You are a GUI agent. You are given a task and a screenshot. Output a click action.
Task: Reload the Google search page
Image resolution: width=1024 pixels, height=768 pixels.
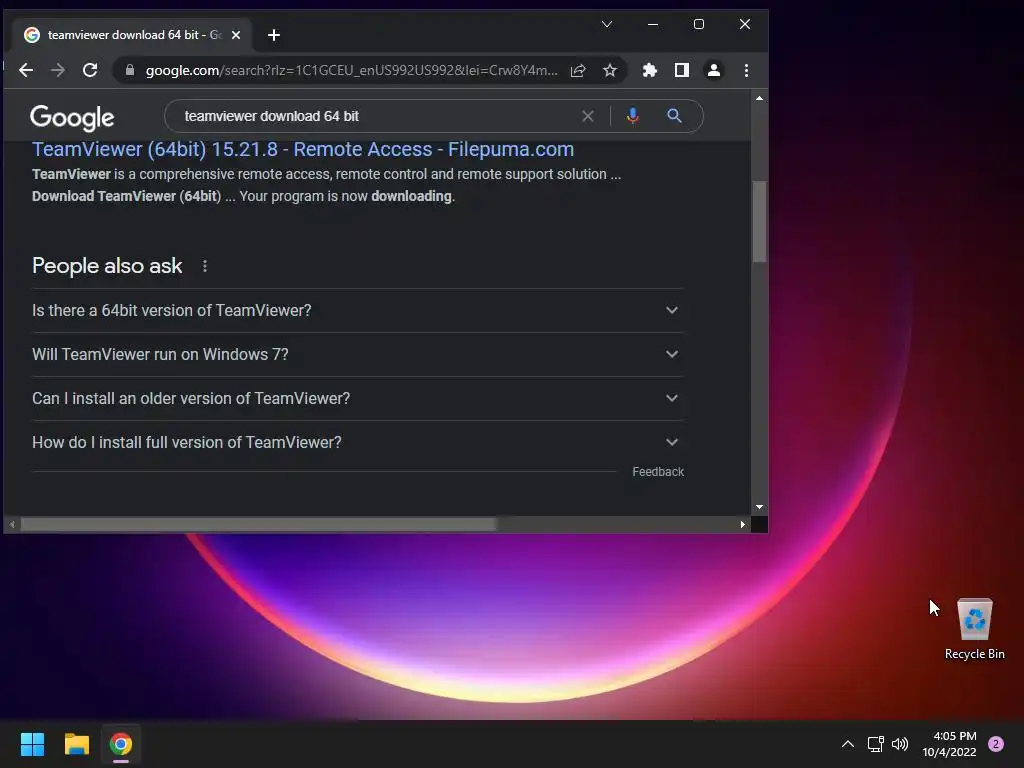click(x=90, y=70)
